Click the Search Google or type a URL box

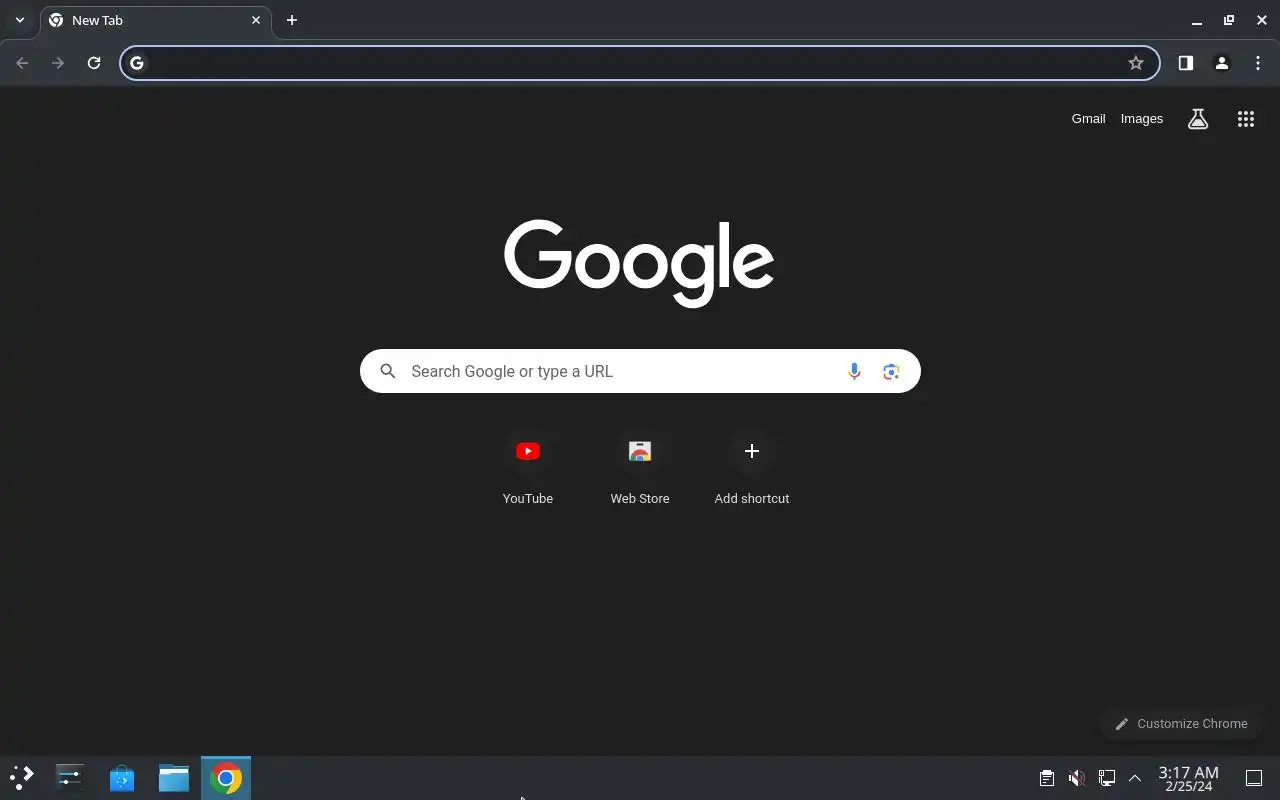pyautogui.click(x=640, y=371)
